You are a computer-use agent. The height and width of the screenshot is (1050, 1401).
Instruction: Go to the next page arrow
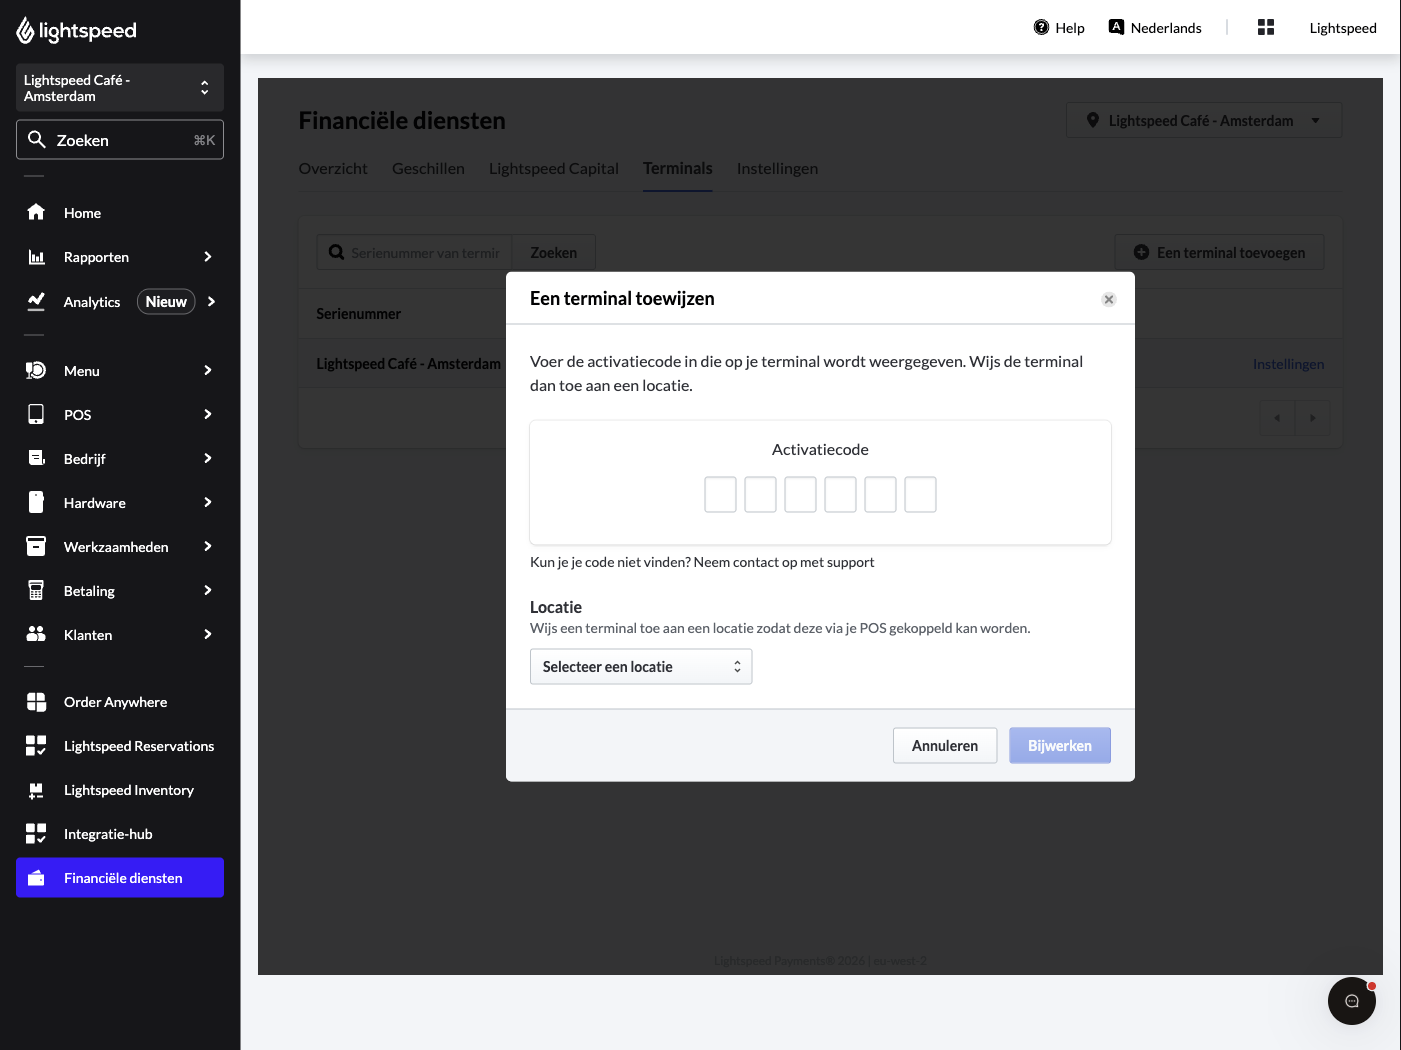point(1313,418)
